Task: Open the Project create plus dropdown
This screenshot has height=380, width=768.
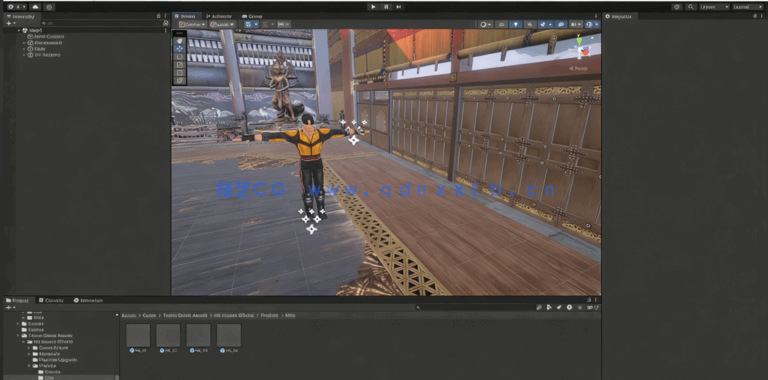Action: coord(11,308)
